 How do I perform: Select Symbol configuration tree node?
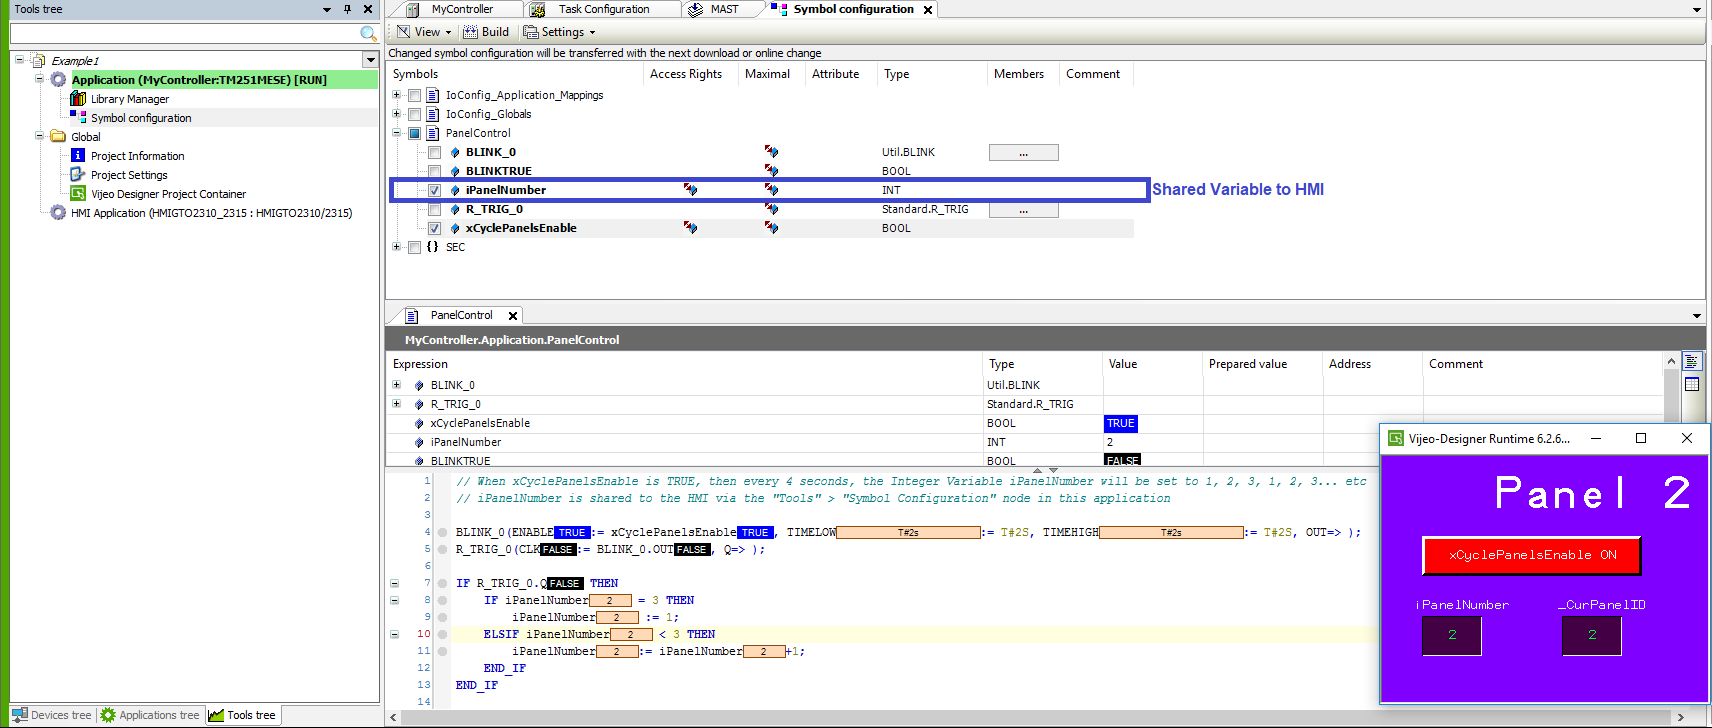(x=141, y=118)
